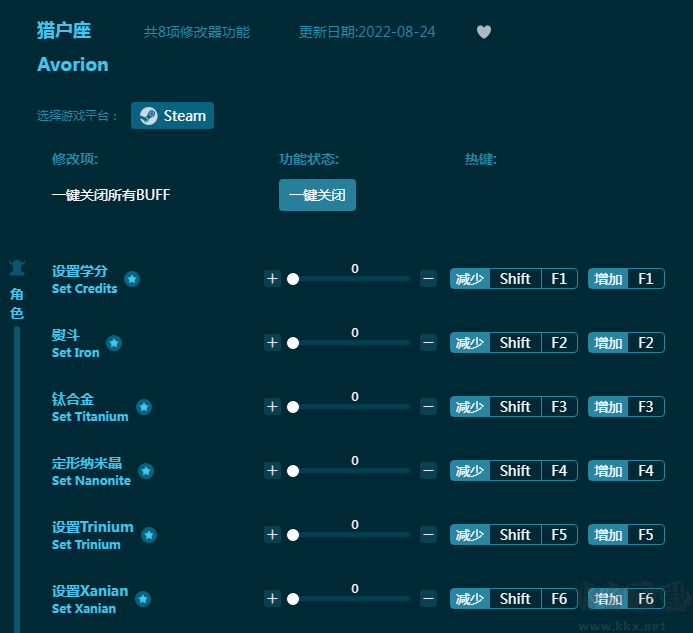Click the Set Credits slider handle
Screen dimensions: 693x633
coord(293,279)
